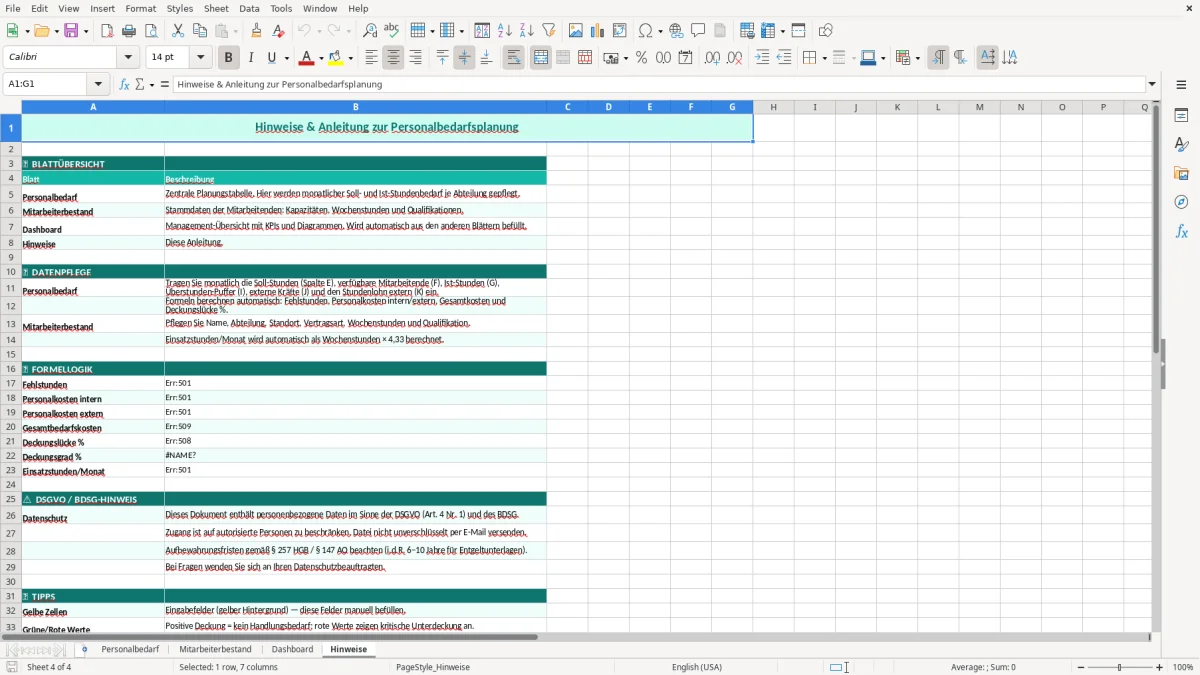
Task: Activate the Clone Formatting paintbrush
Action: pyautogui.click(x=256, y=31)
